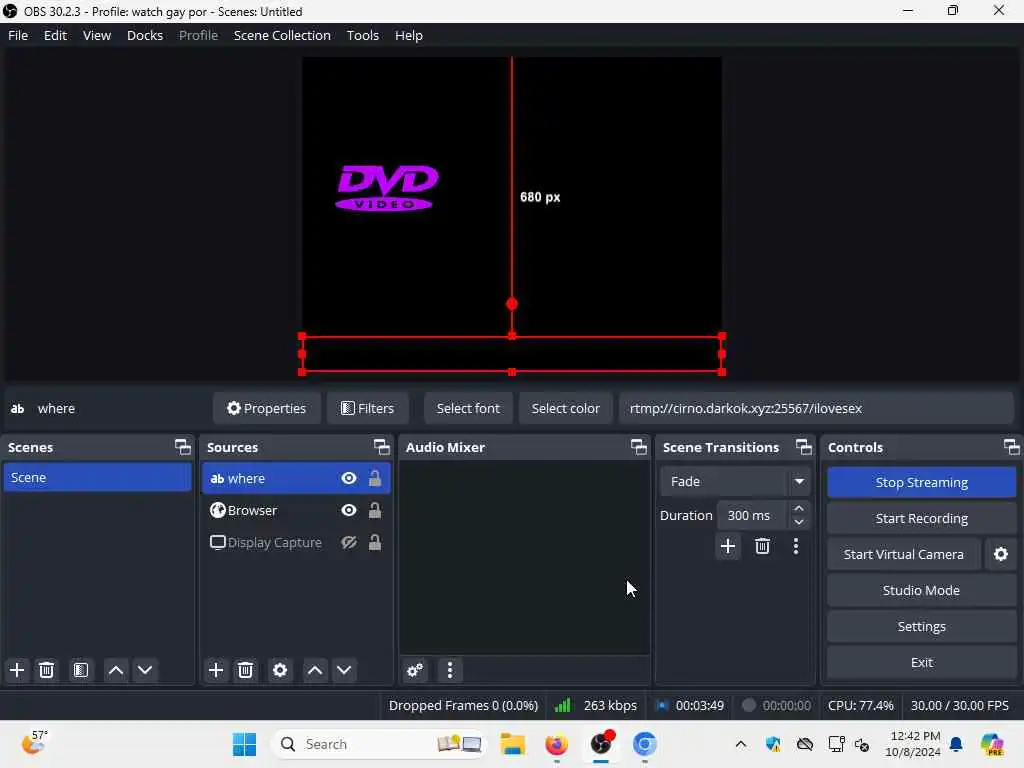Viewport: 1024px width, 768px height.
Task: Open OBS Settings from Controls
Action: 921,626
